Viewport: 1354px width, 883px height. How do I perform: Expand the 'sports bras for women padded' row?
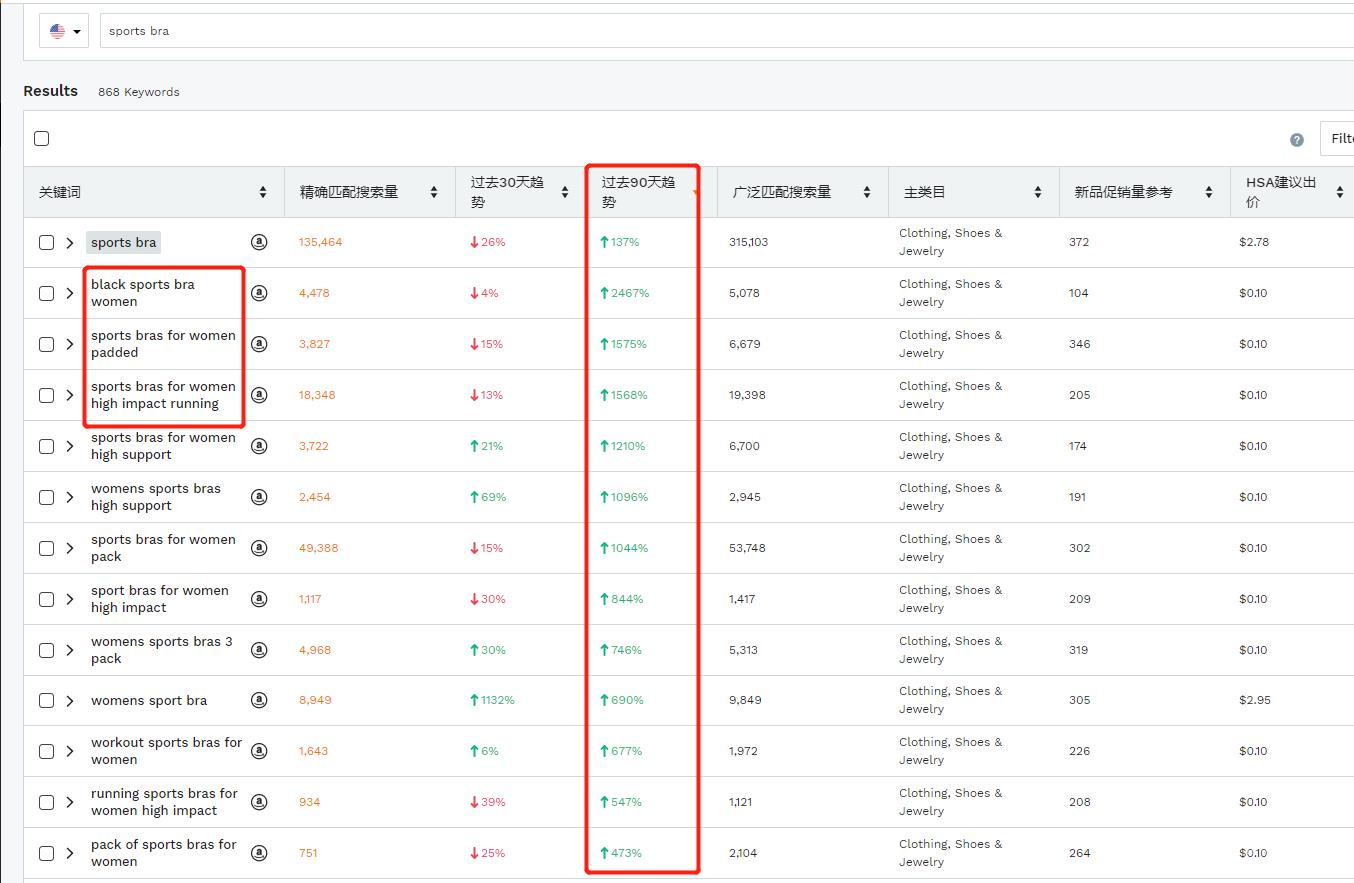(x=70, y=344)
